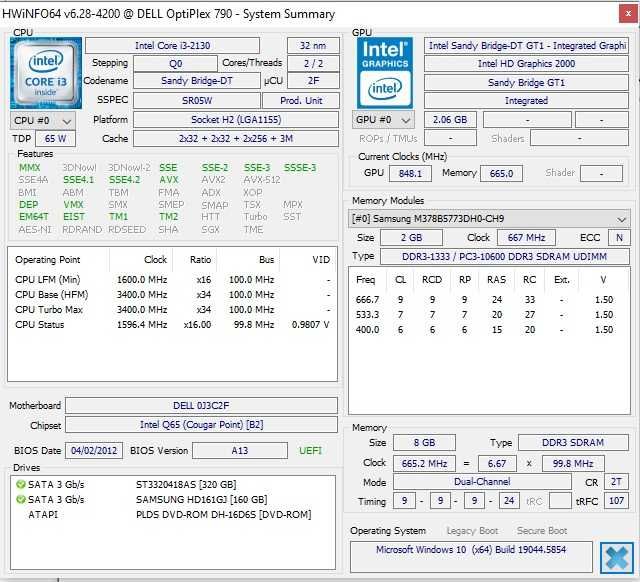Click the Intel Q65 (Cougar Point) chipset field
640x582 pixels.
201,425
